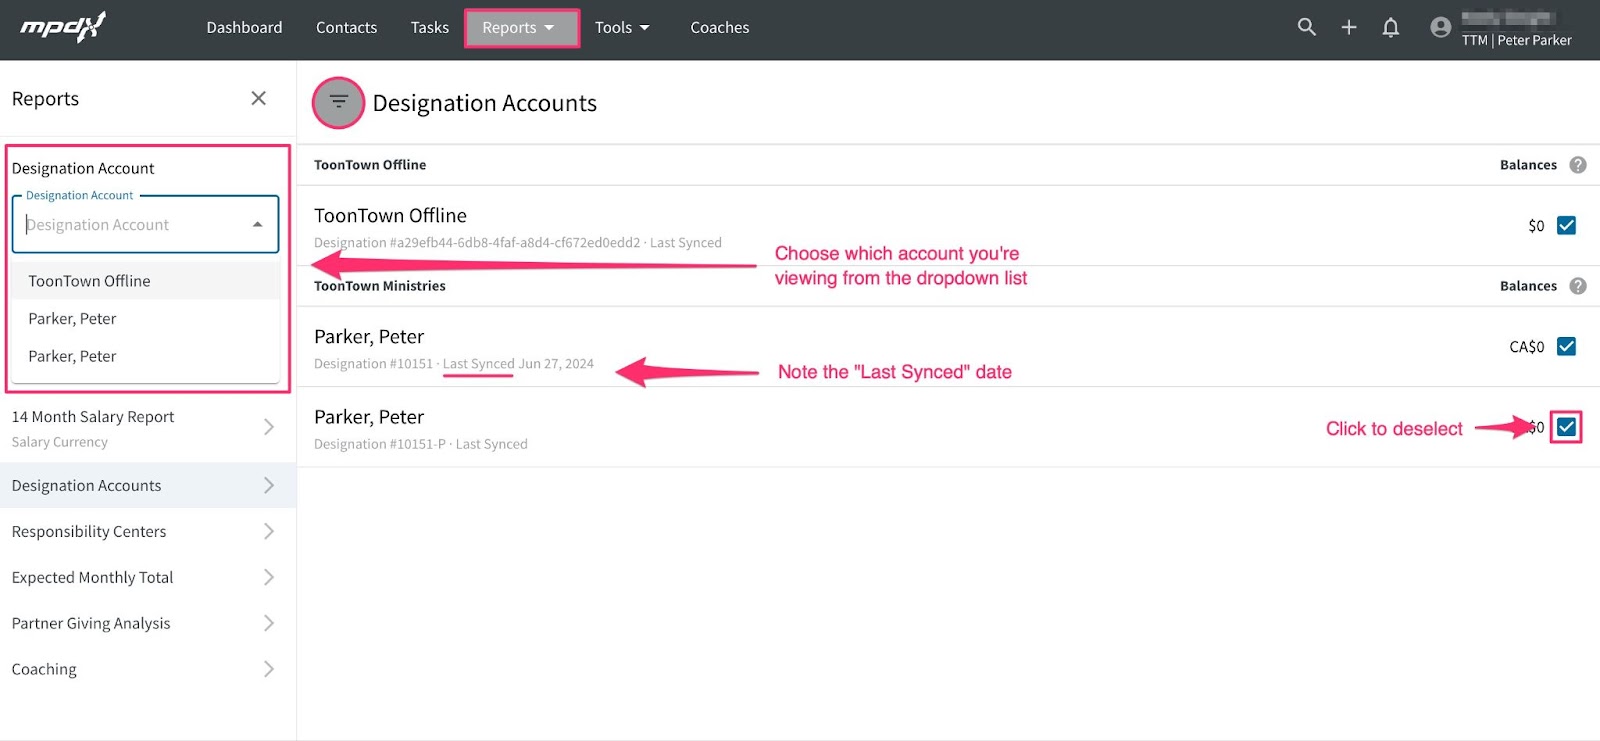Click the ToonTown Offline Balances help icon
This screenshot has height=741, width=1600.
1578,165
